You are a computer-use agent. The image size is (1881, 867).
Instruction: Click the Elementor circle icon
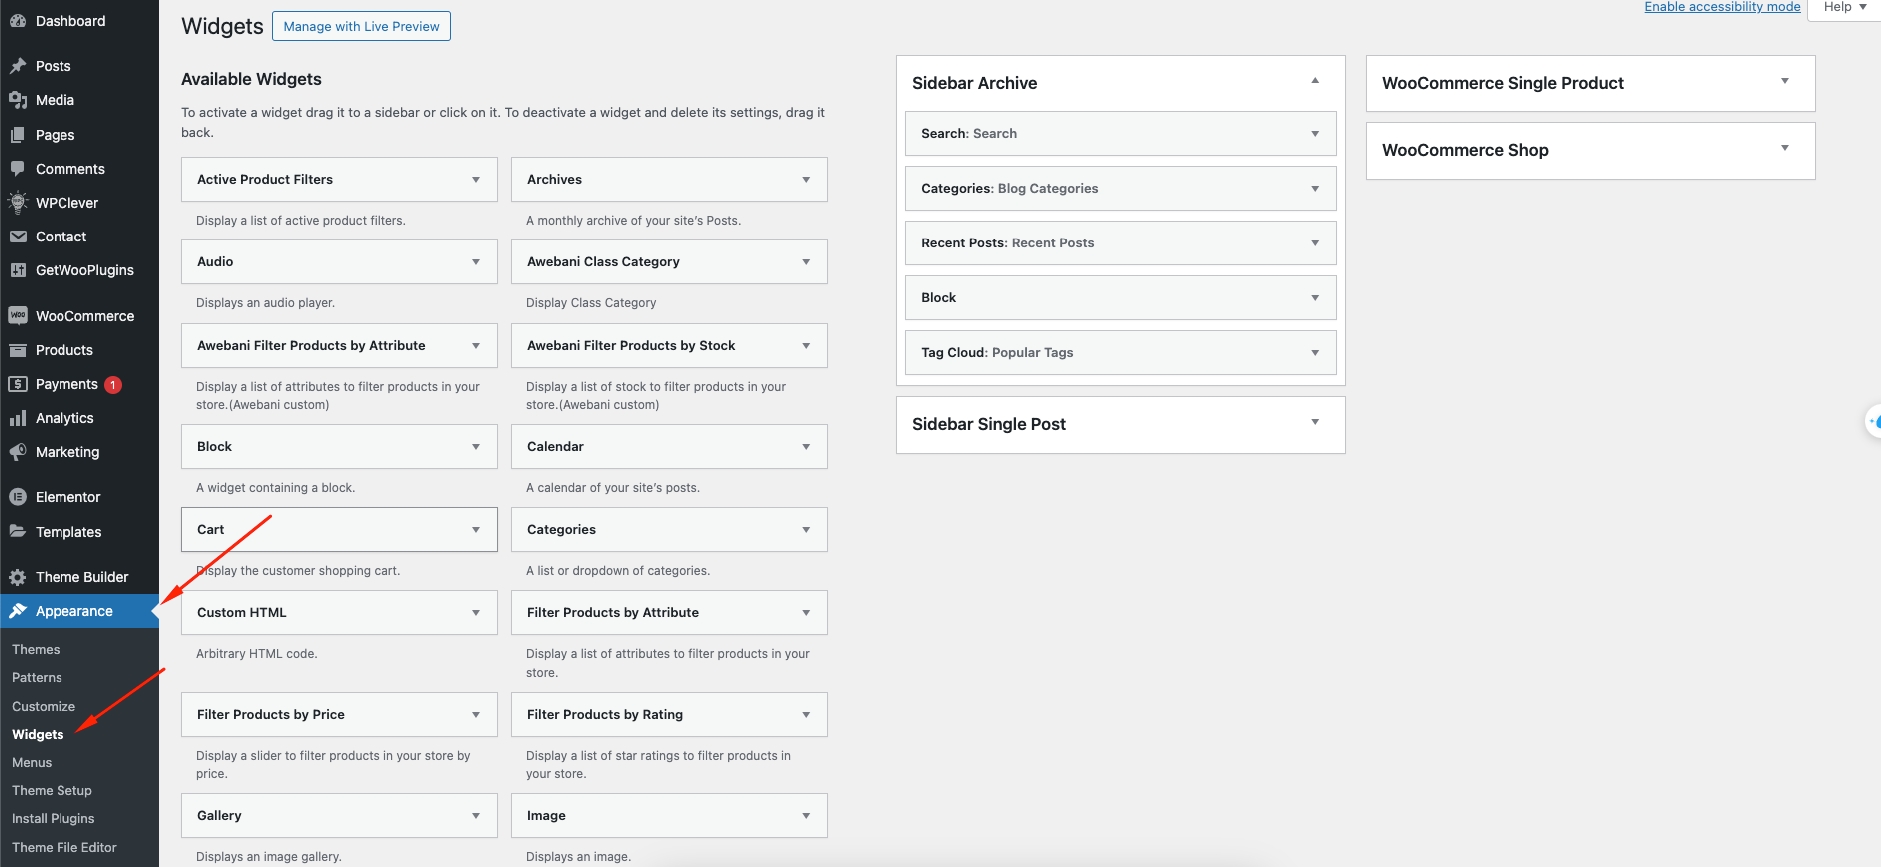[x=18, y=497]
